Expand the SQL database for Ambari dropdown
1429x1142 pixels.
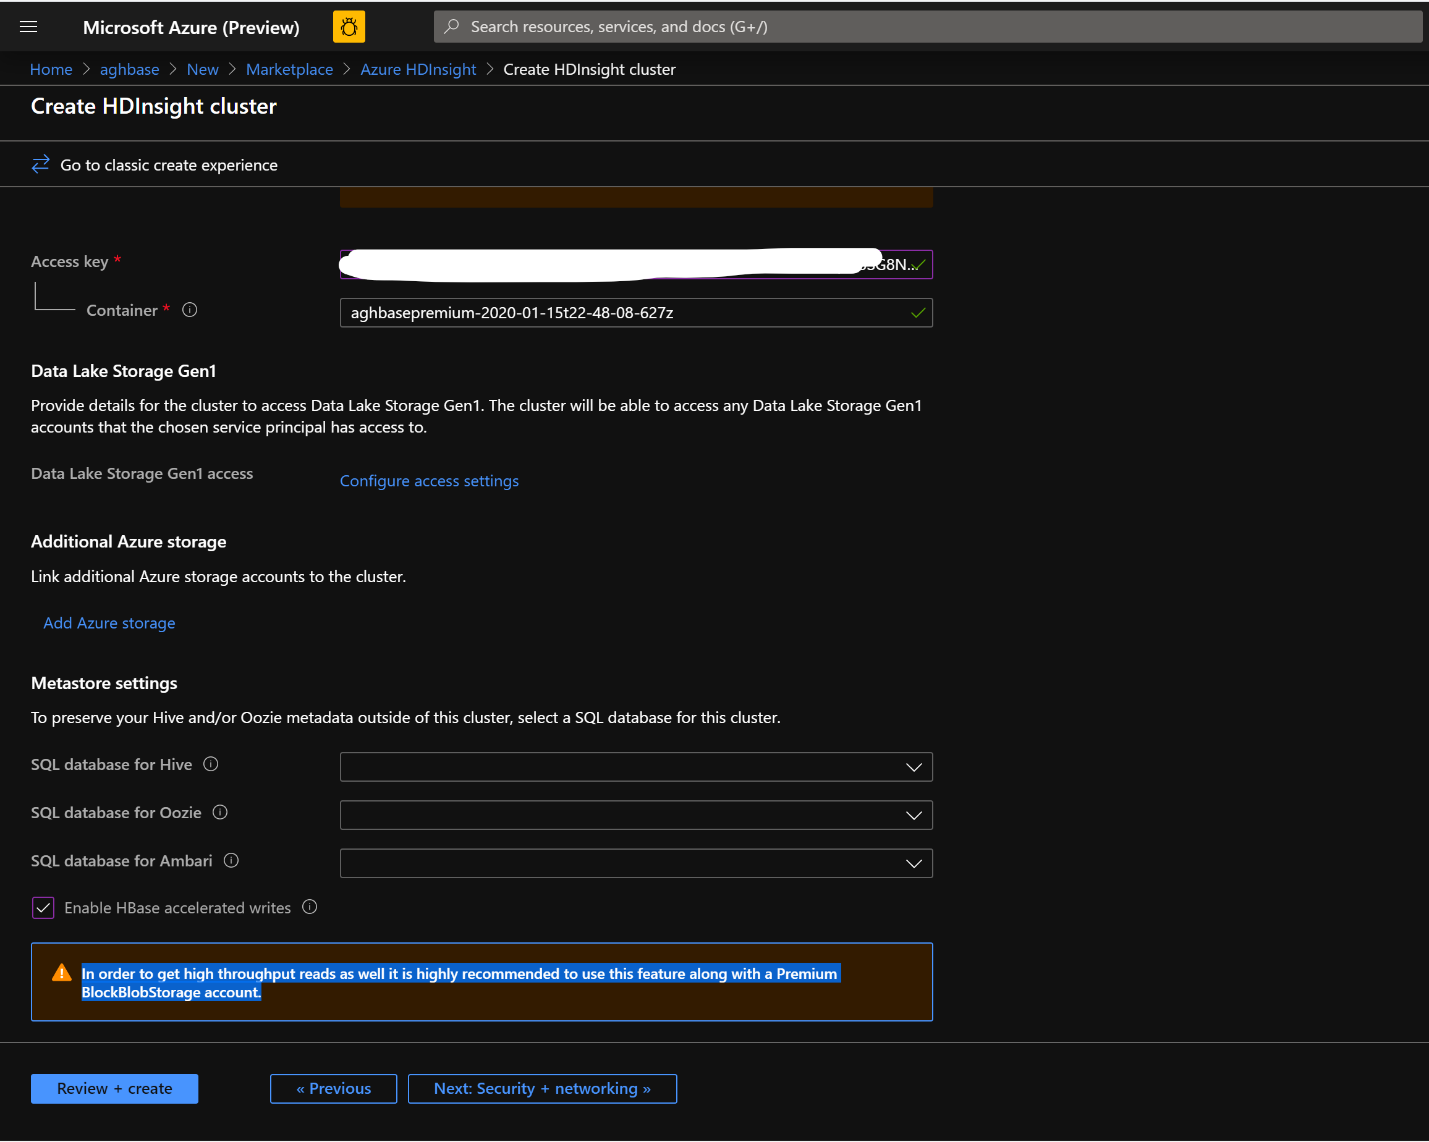(x=913, y=862)
